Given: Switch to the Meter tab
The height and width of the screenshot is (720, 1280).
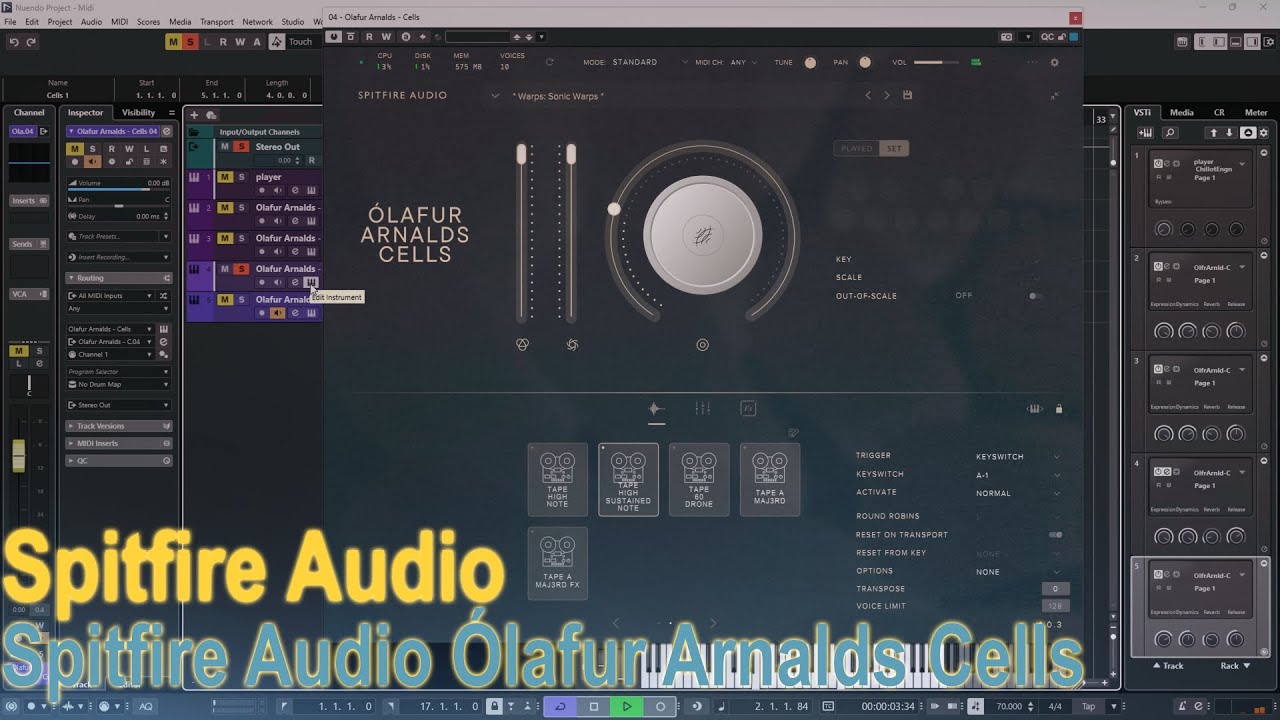Looking at the screenshot, I should click(x=1256, y=113).
